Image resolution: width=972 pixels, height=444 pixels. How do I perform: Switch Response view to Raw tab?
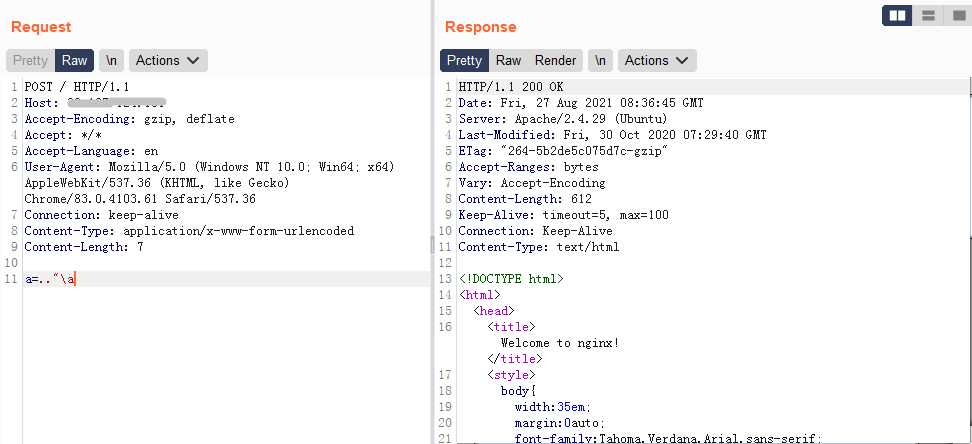[508, 60]
